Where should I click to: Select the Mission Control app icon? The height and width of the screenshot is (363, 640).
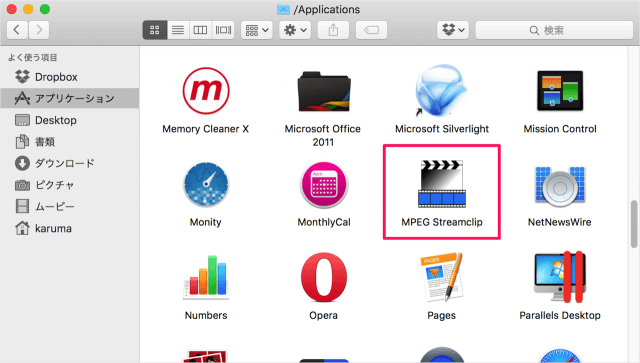tap(560, 91)
